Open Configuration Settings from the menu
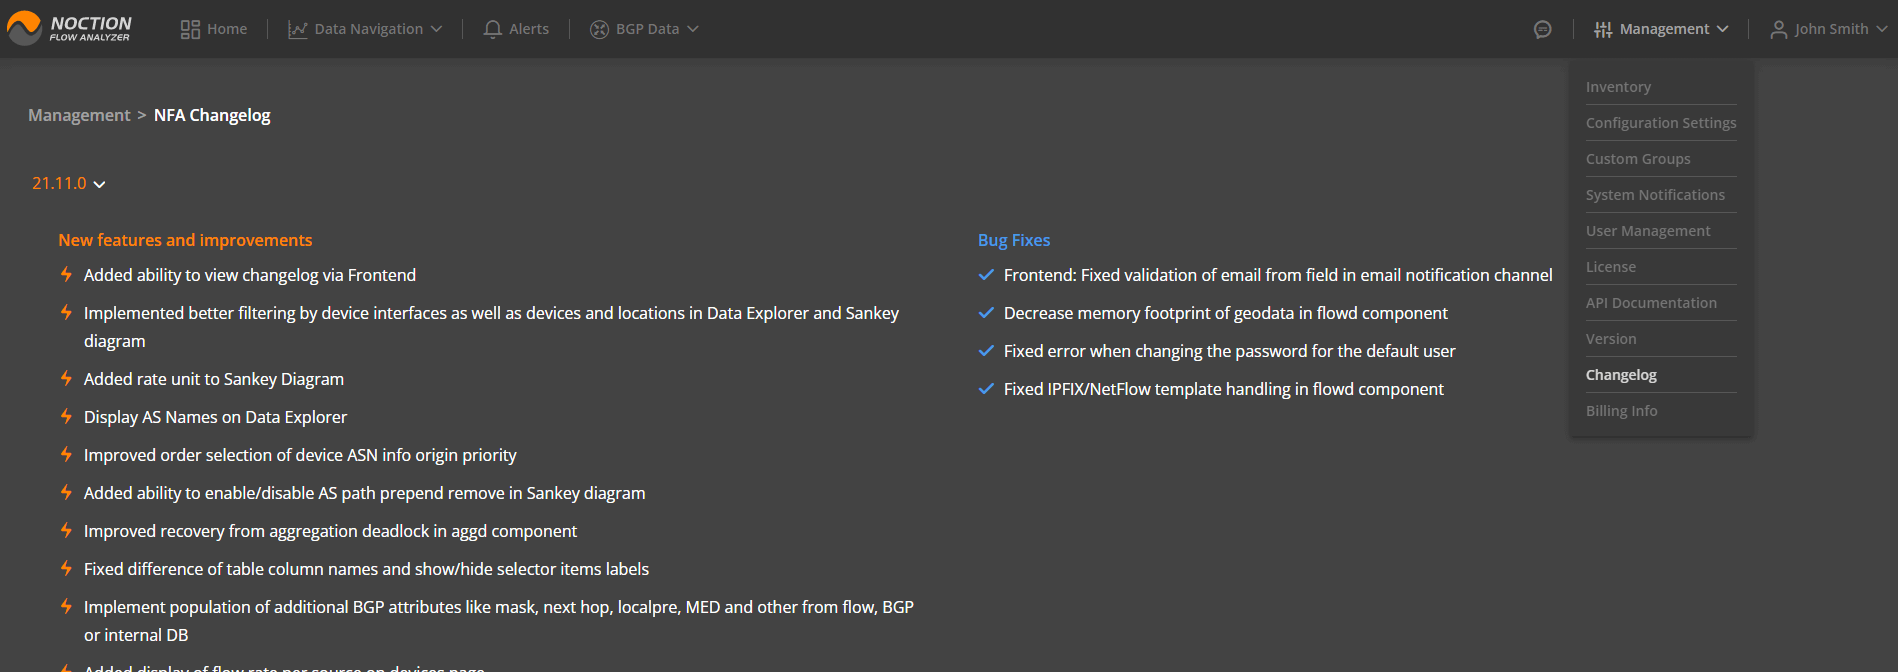Screen dimensions: 1898x672 [1661, 123]
